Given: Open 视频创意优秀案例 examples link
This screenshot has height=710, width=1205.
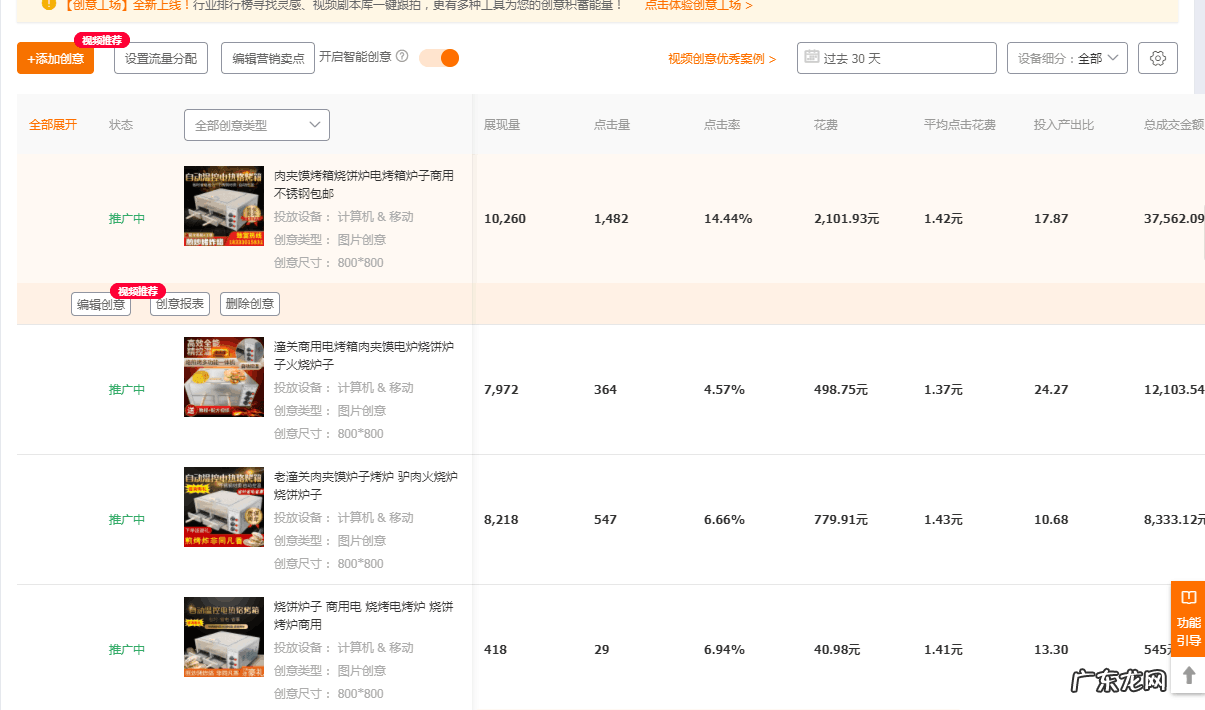Looking at the screenshot, I should (712, 58).
